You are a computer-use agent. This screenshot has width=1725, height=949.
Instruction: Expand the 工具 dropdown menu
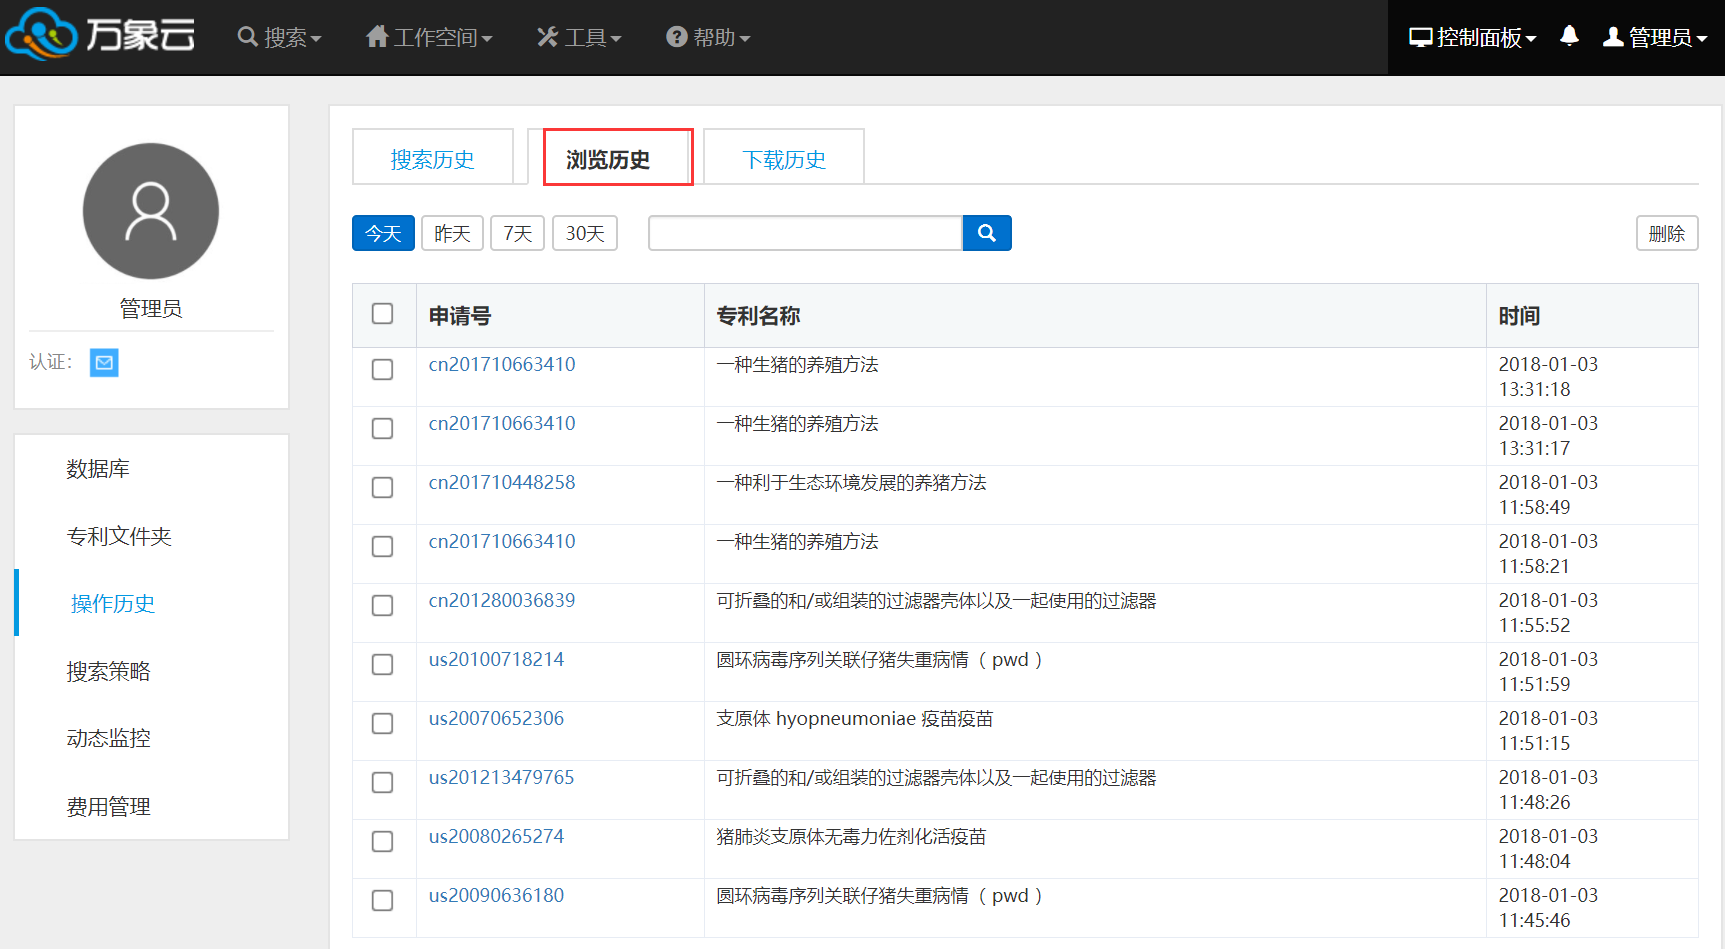[579, 37]
